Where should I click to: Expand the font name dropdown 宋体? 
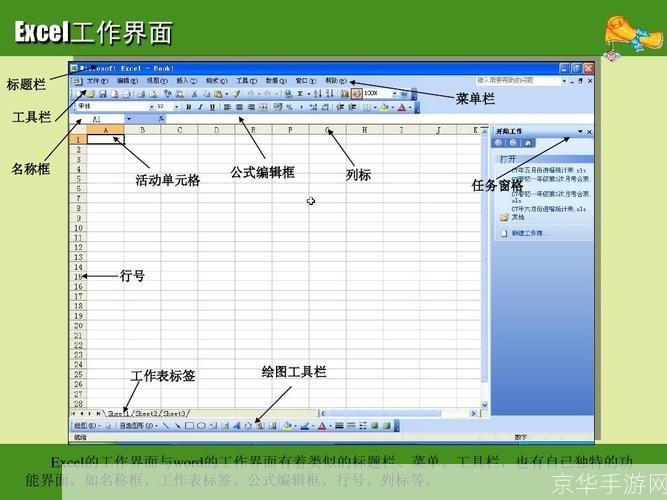coord(151,107)
